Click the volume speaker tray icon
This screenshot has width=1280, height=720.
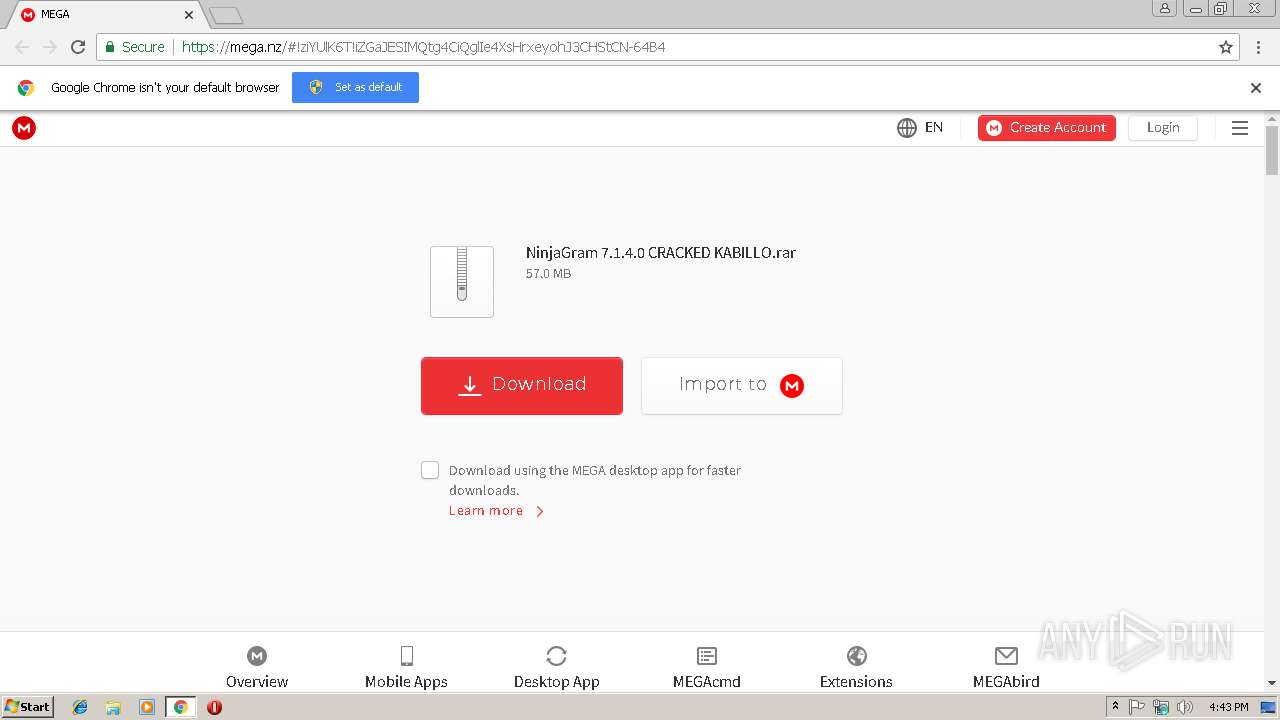1185,707
